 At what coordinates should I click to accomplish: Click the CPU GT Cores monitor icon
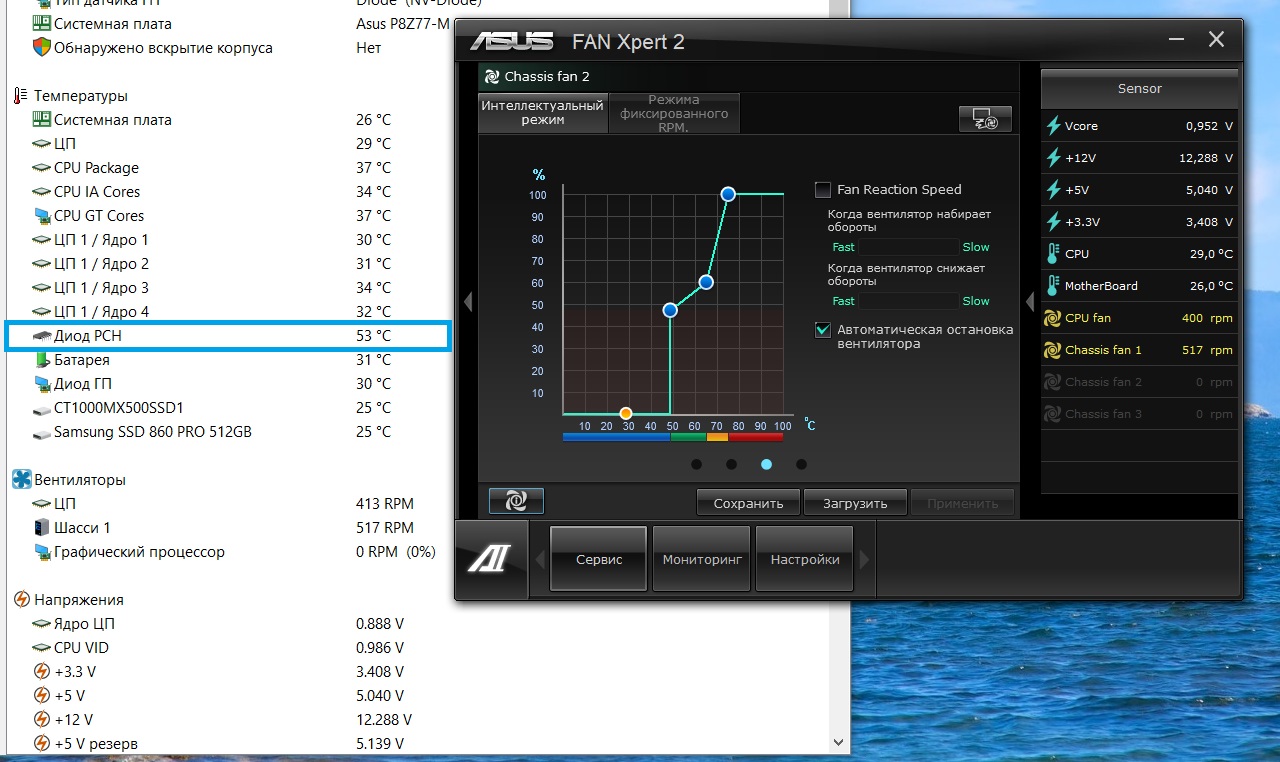coord(42,216)
